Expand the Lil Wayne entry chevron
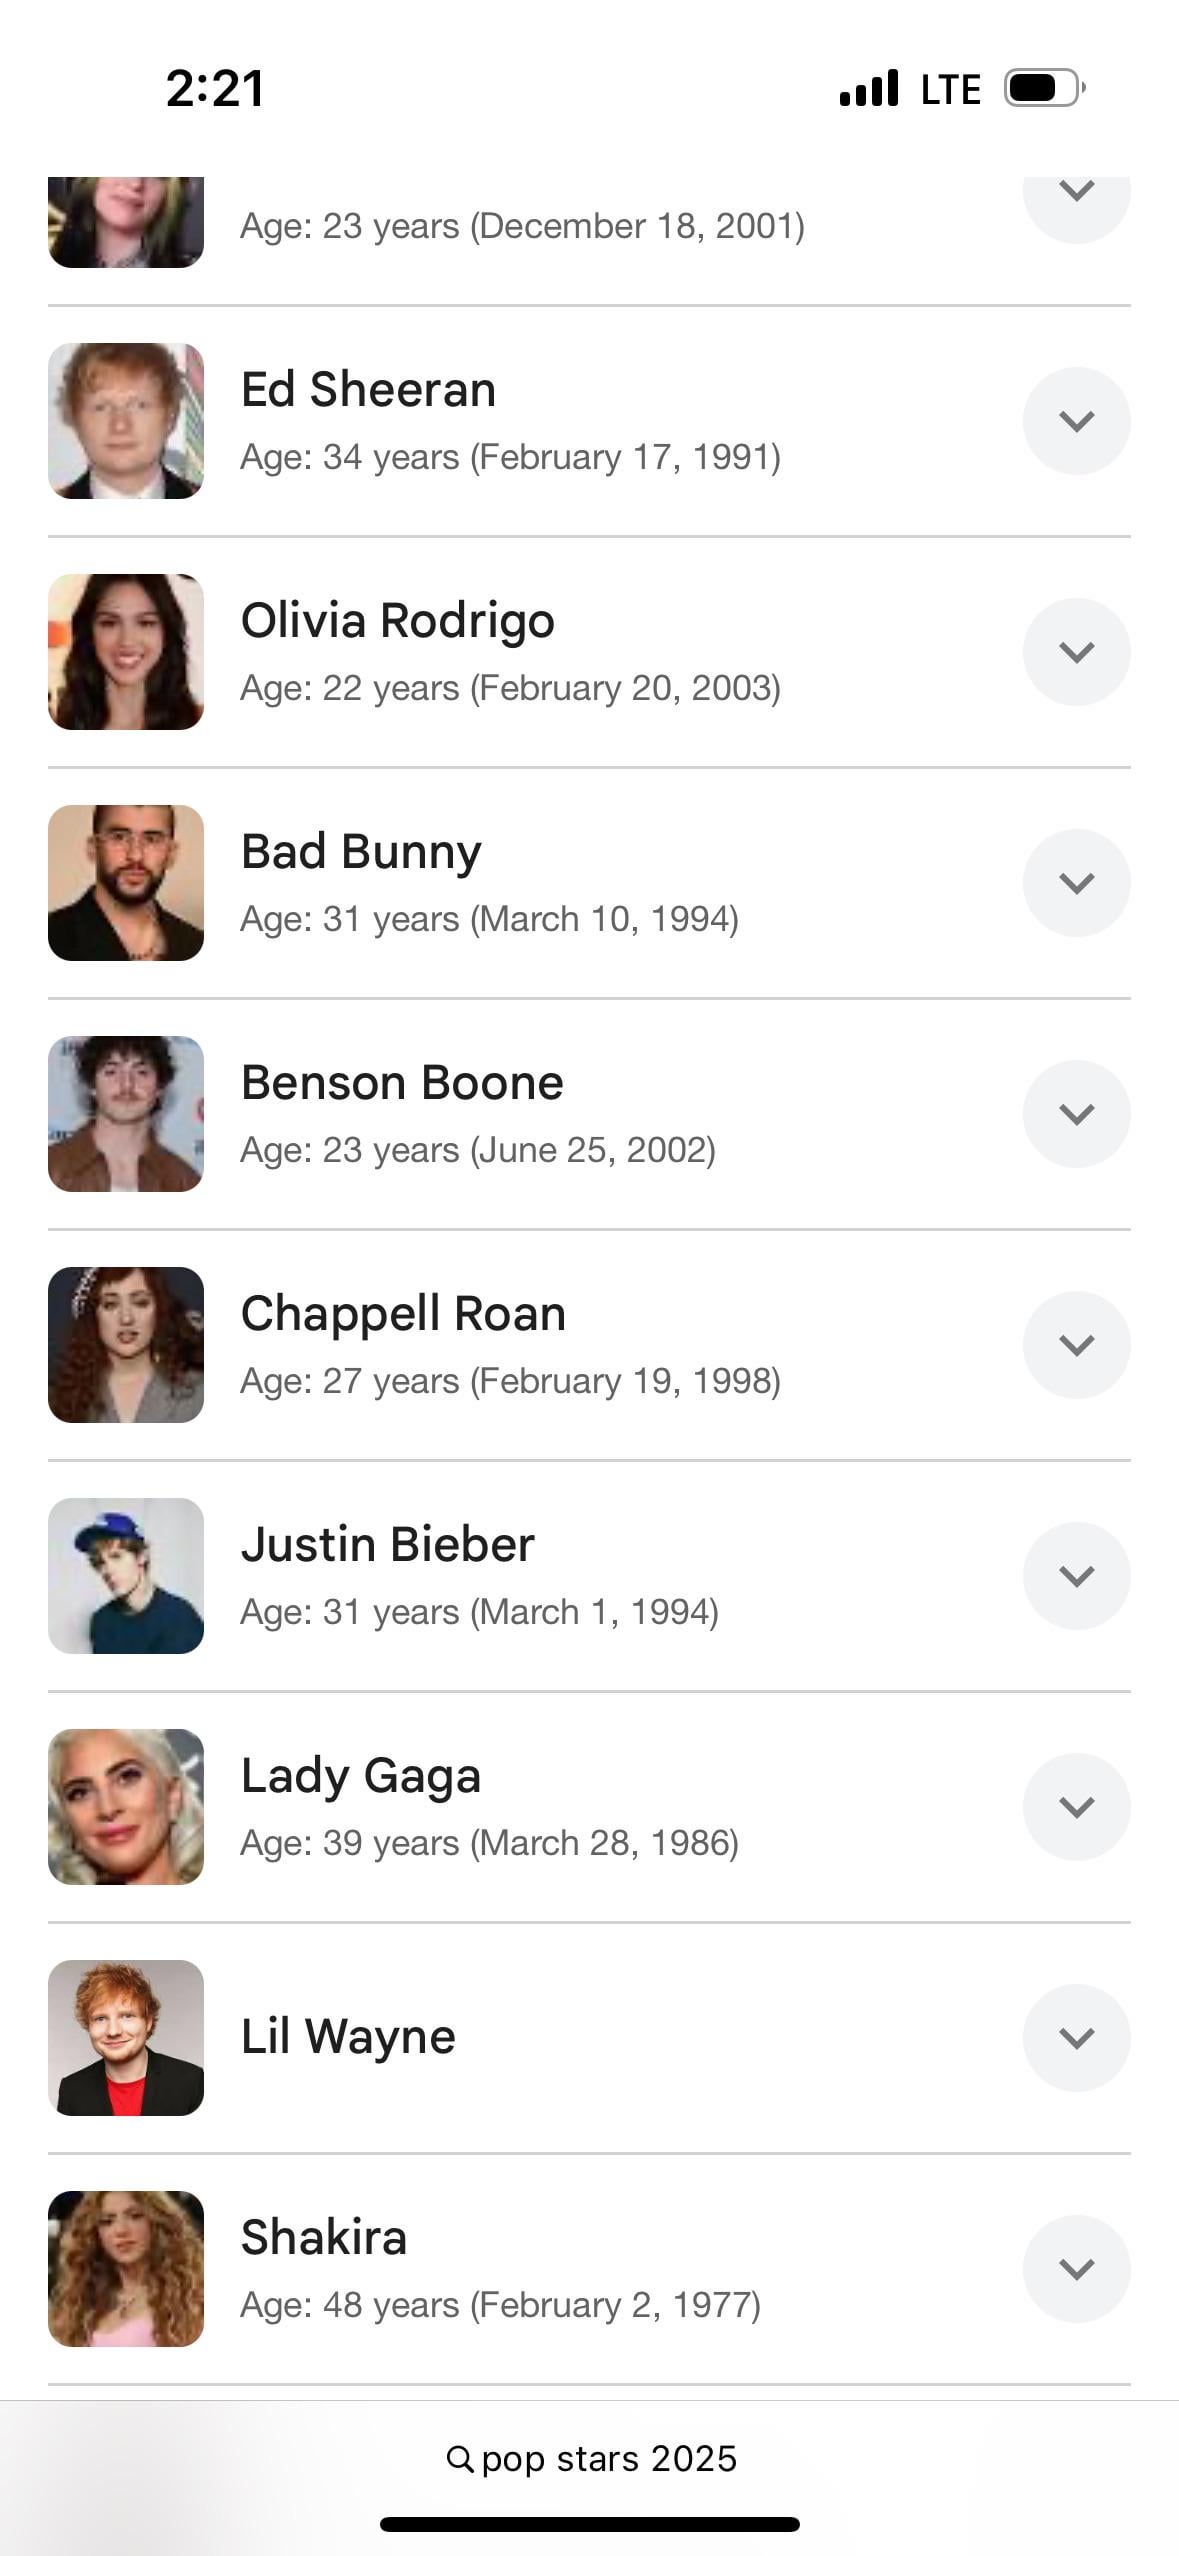 click(x=1076, y=2038)
